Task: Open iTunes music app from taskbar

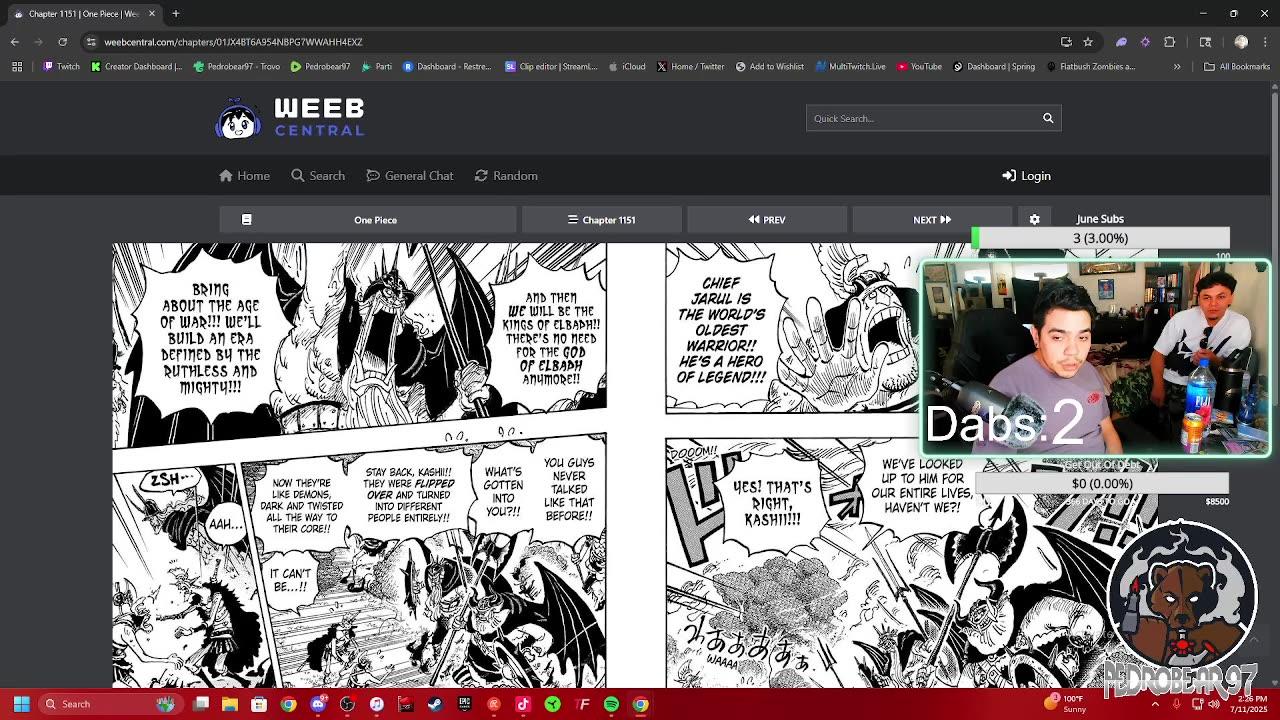Action: point(376,704)
